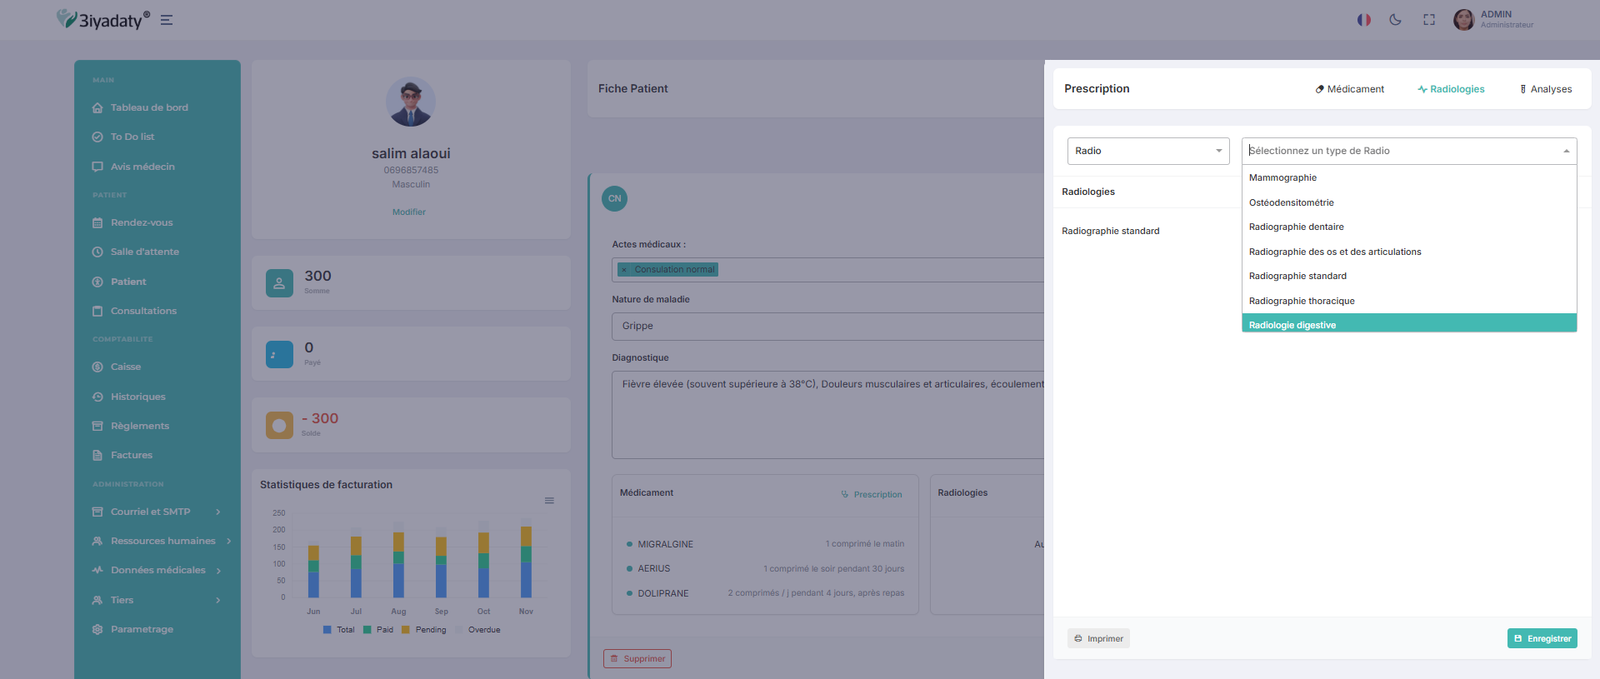Select Radiographie thoracique from the list

(1301, 301)
